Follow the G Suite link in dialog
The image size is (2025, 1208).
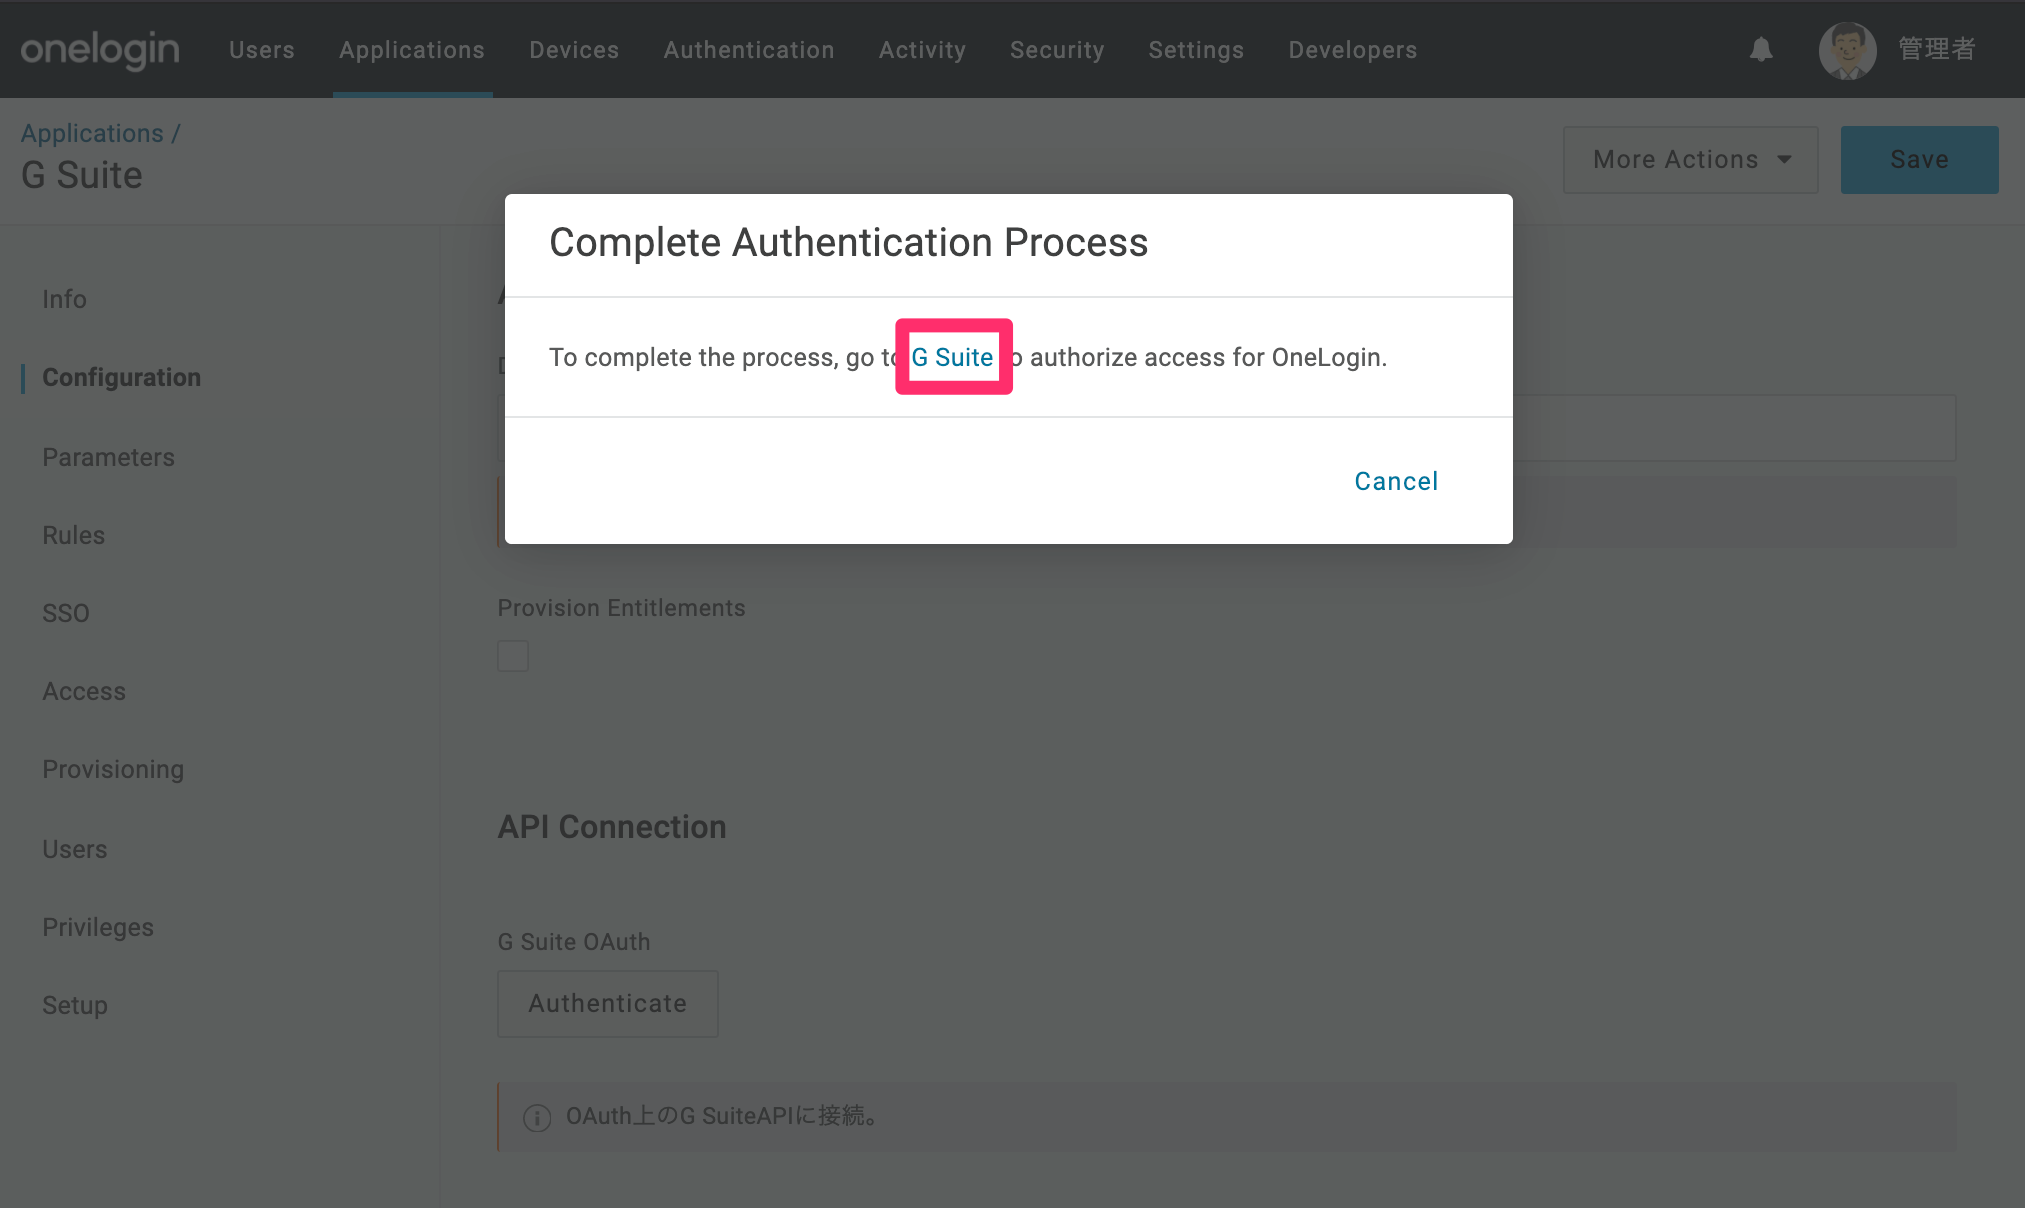point(952,357)
